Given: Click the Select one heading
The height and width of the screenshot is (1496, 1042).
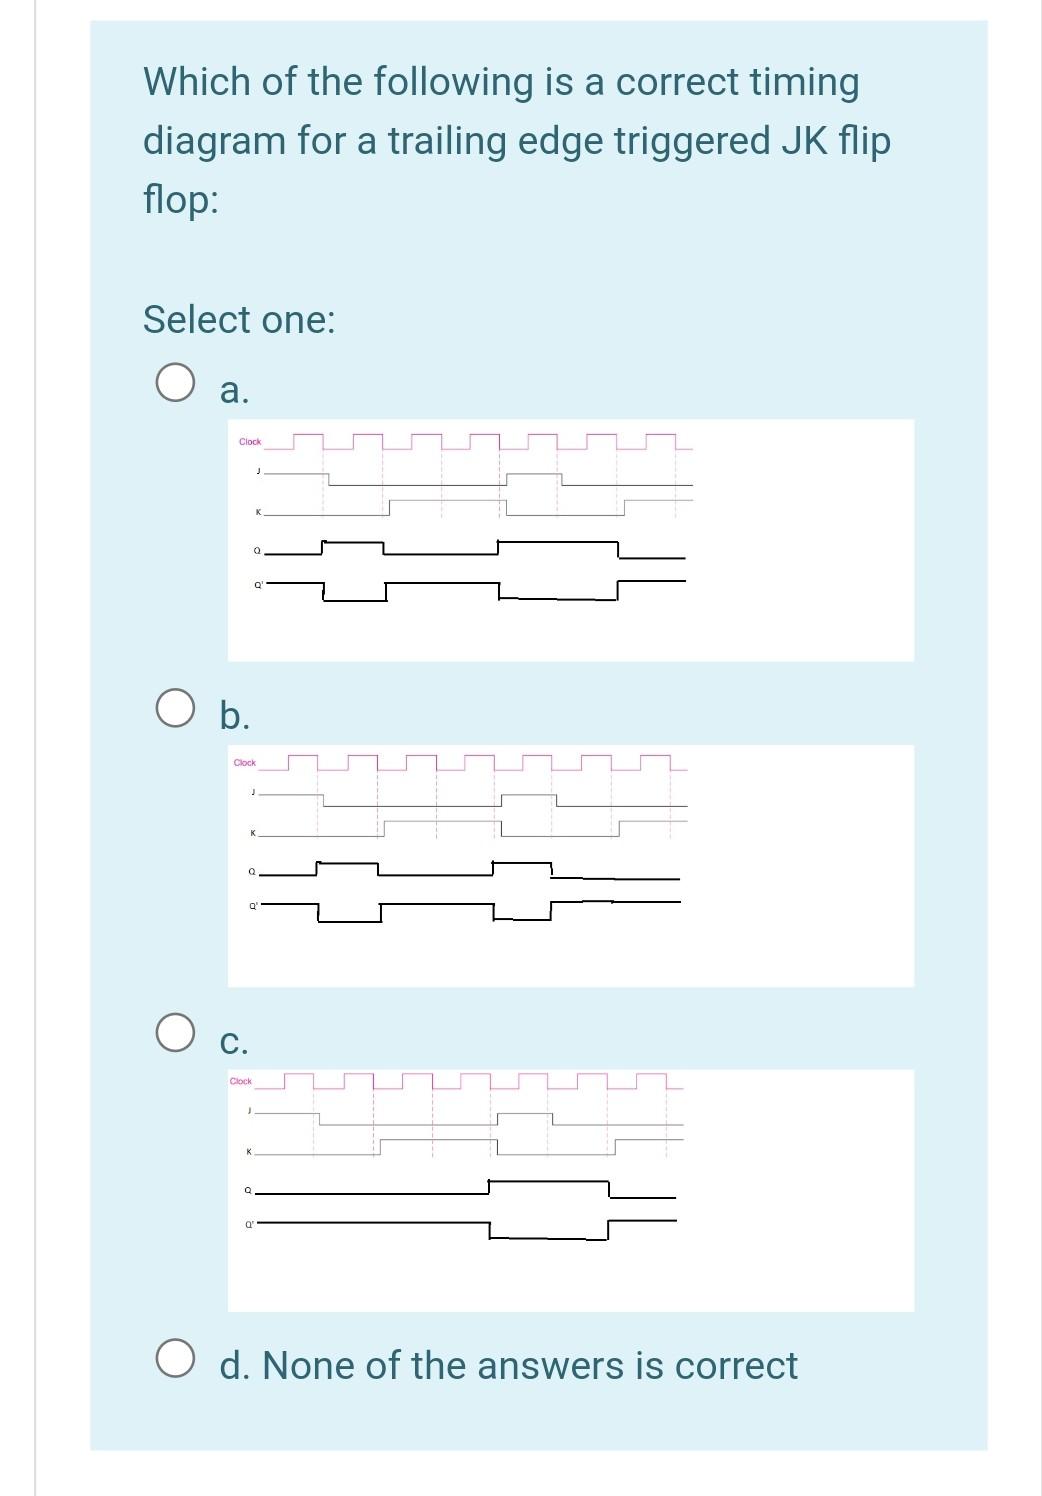Looking at the screenshot, I should click(239, 319).
